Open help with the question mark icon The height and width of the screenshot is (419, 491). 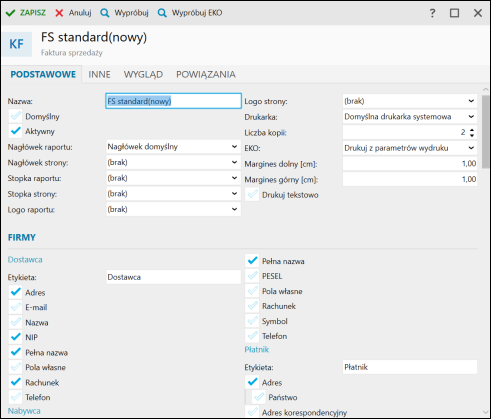tap(432, 13)
